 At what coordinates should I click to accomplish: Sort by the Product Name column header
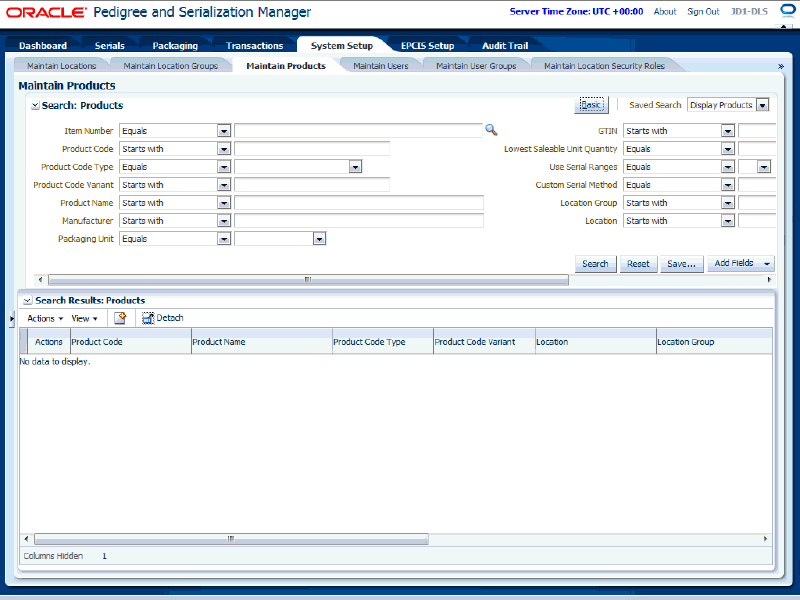click(262, 342)
